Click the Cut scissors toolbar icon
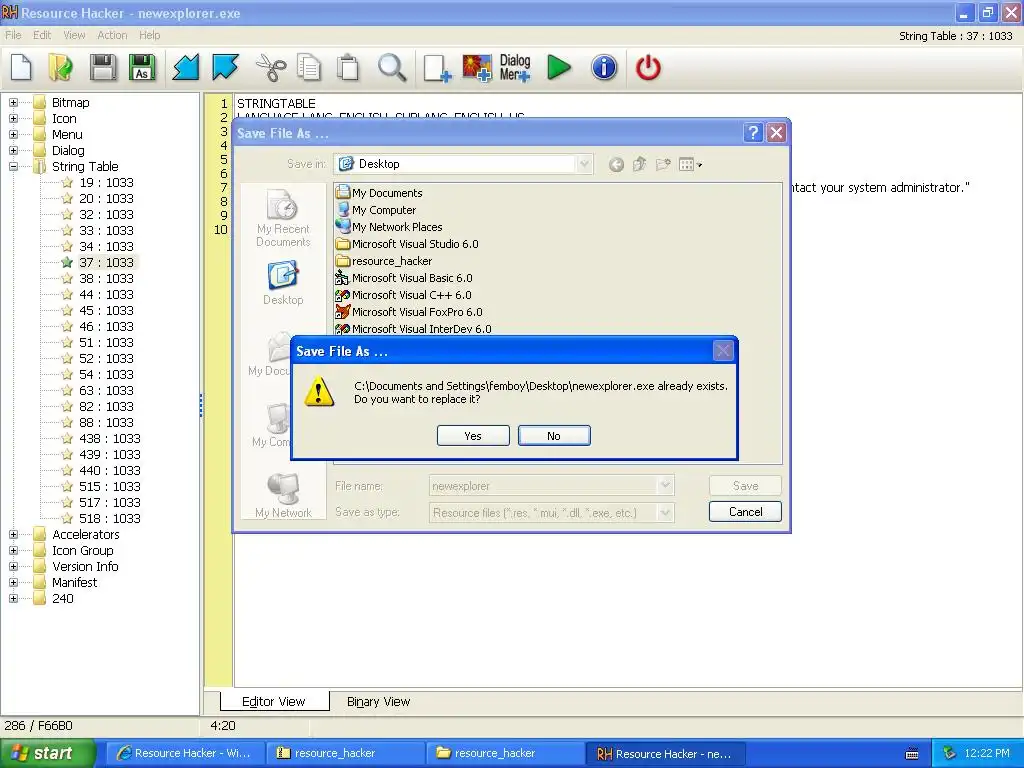 pyautogui.click(x=270, y=68)
